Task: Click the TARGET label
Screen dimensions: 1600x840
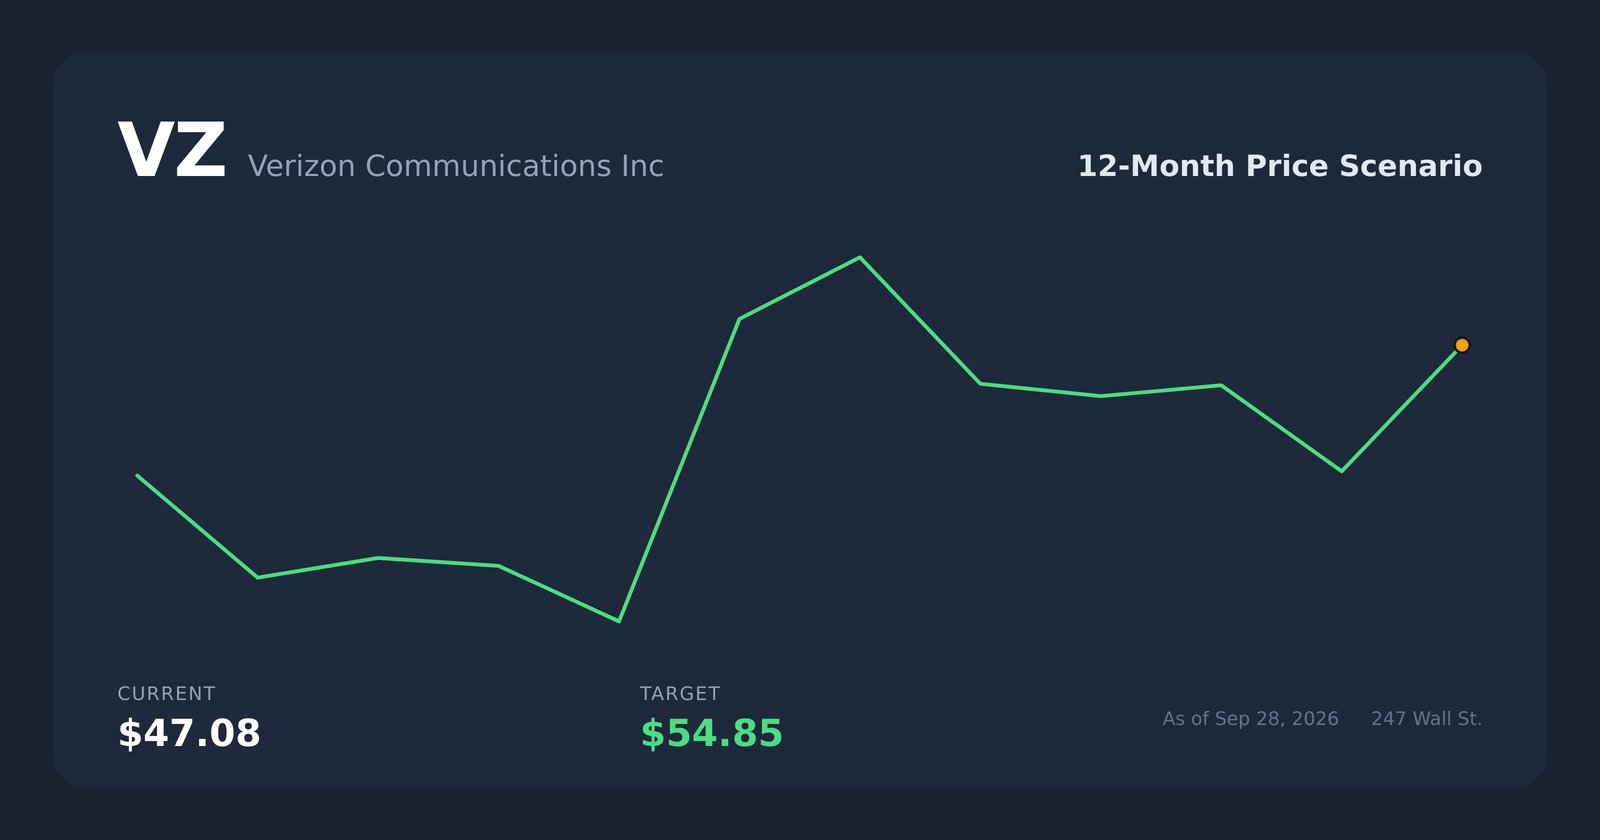Action: [x=680, y=693]
